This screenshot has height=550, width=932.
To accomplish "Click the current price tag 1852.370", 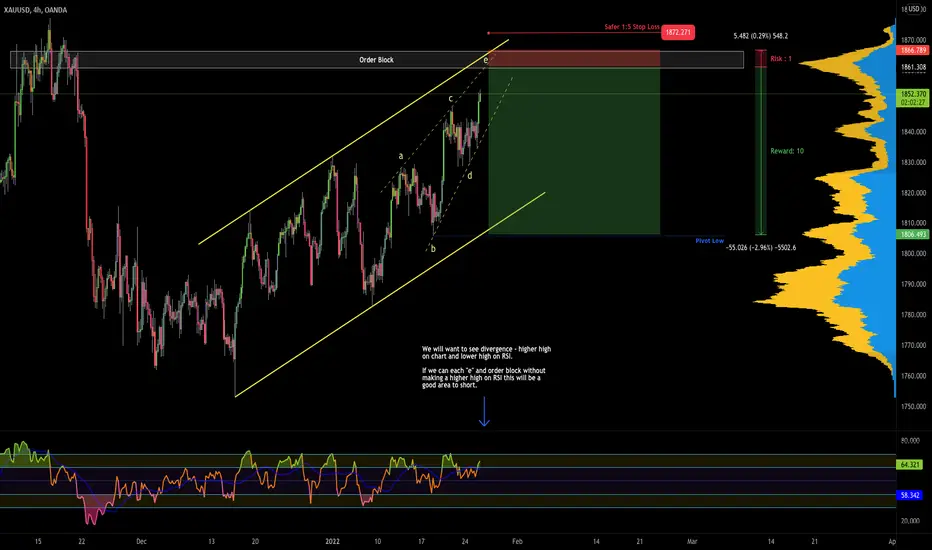I will point(913,94).
